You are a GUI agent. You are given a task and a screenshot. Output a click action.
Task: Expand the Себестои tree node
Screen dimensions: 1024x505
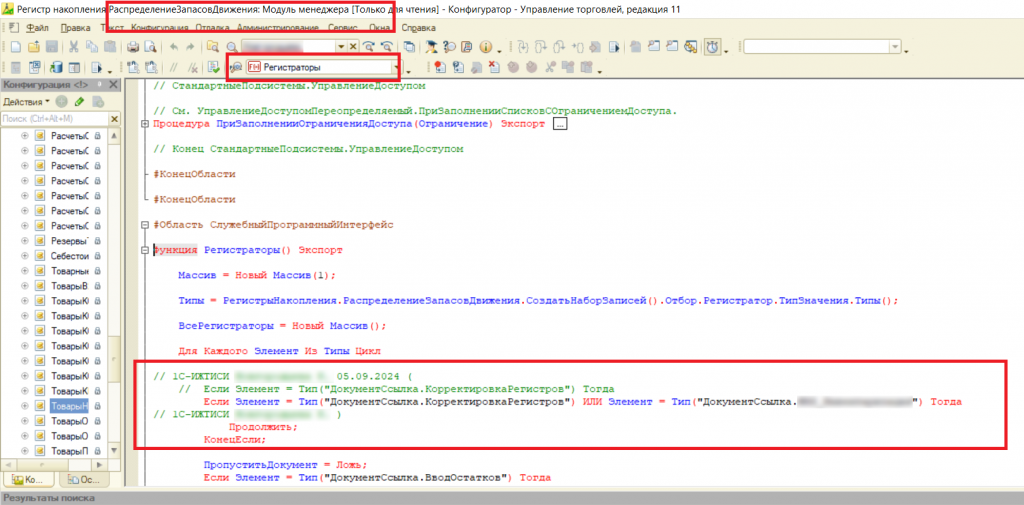[25, 256]
